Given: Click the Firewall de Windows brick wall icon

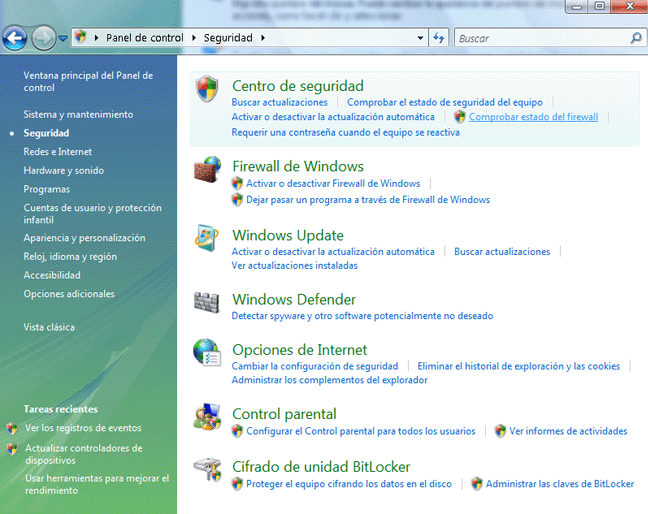Looking at the screenshot, I should (x=207, y=169).
